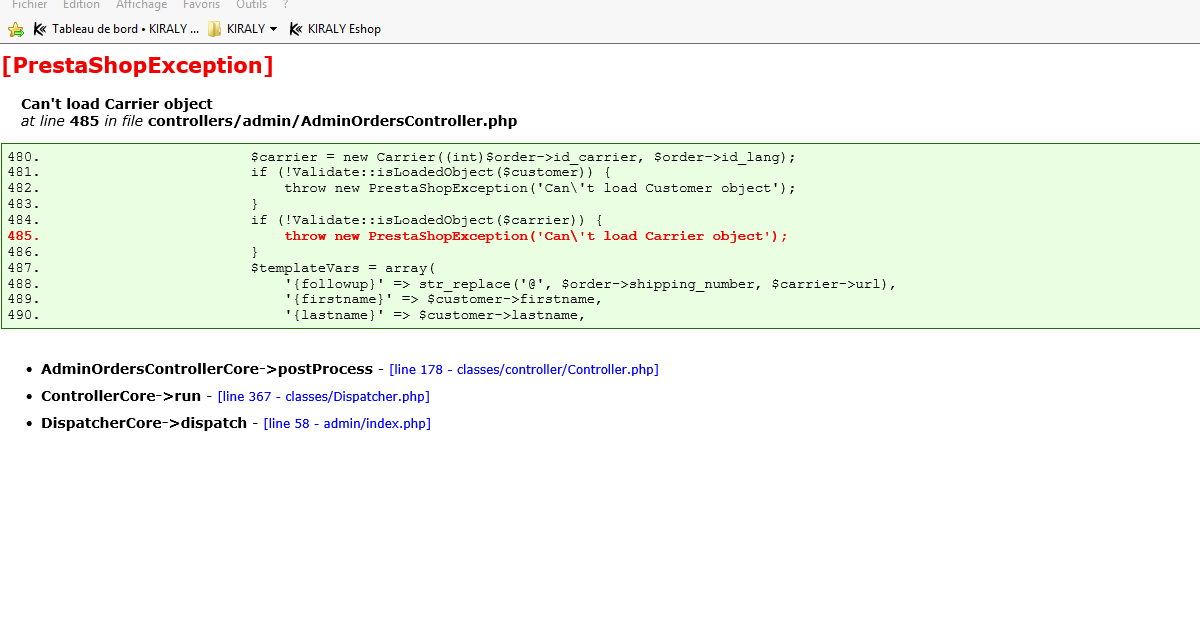The width and height of the screenshot is (1200, 630).
Task: Click the Tableau de bord KIRALY bookmark icon
Action: (40, 29)
